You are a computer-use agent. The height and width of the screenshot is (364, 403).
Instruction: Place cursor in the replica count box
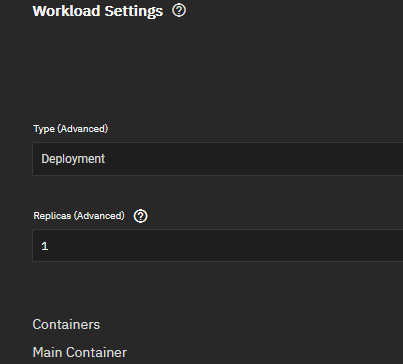(x=218, y=246)
